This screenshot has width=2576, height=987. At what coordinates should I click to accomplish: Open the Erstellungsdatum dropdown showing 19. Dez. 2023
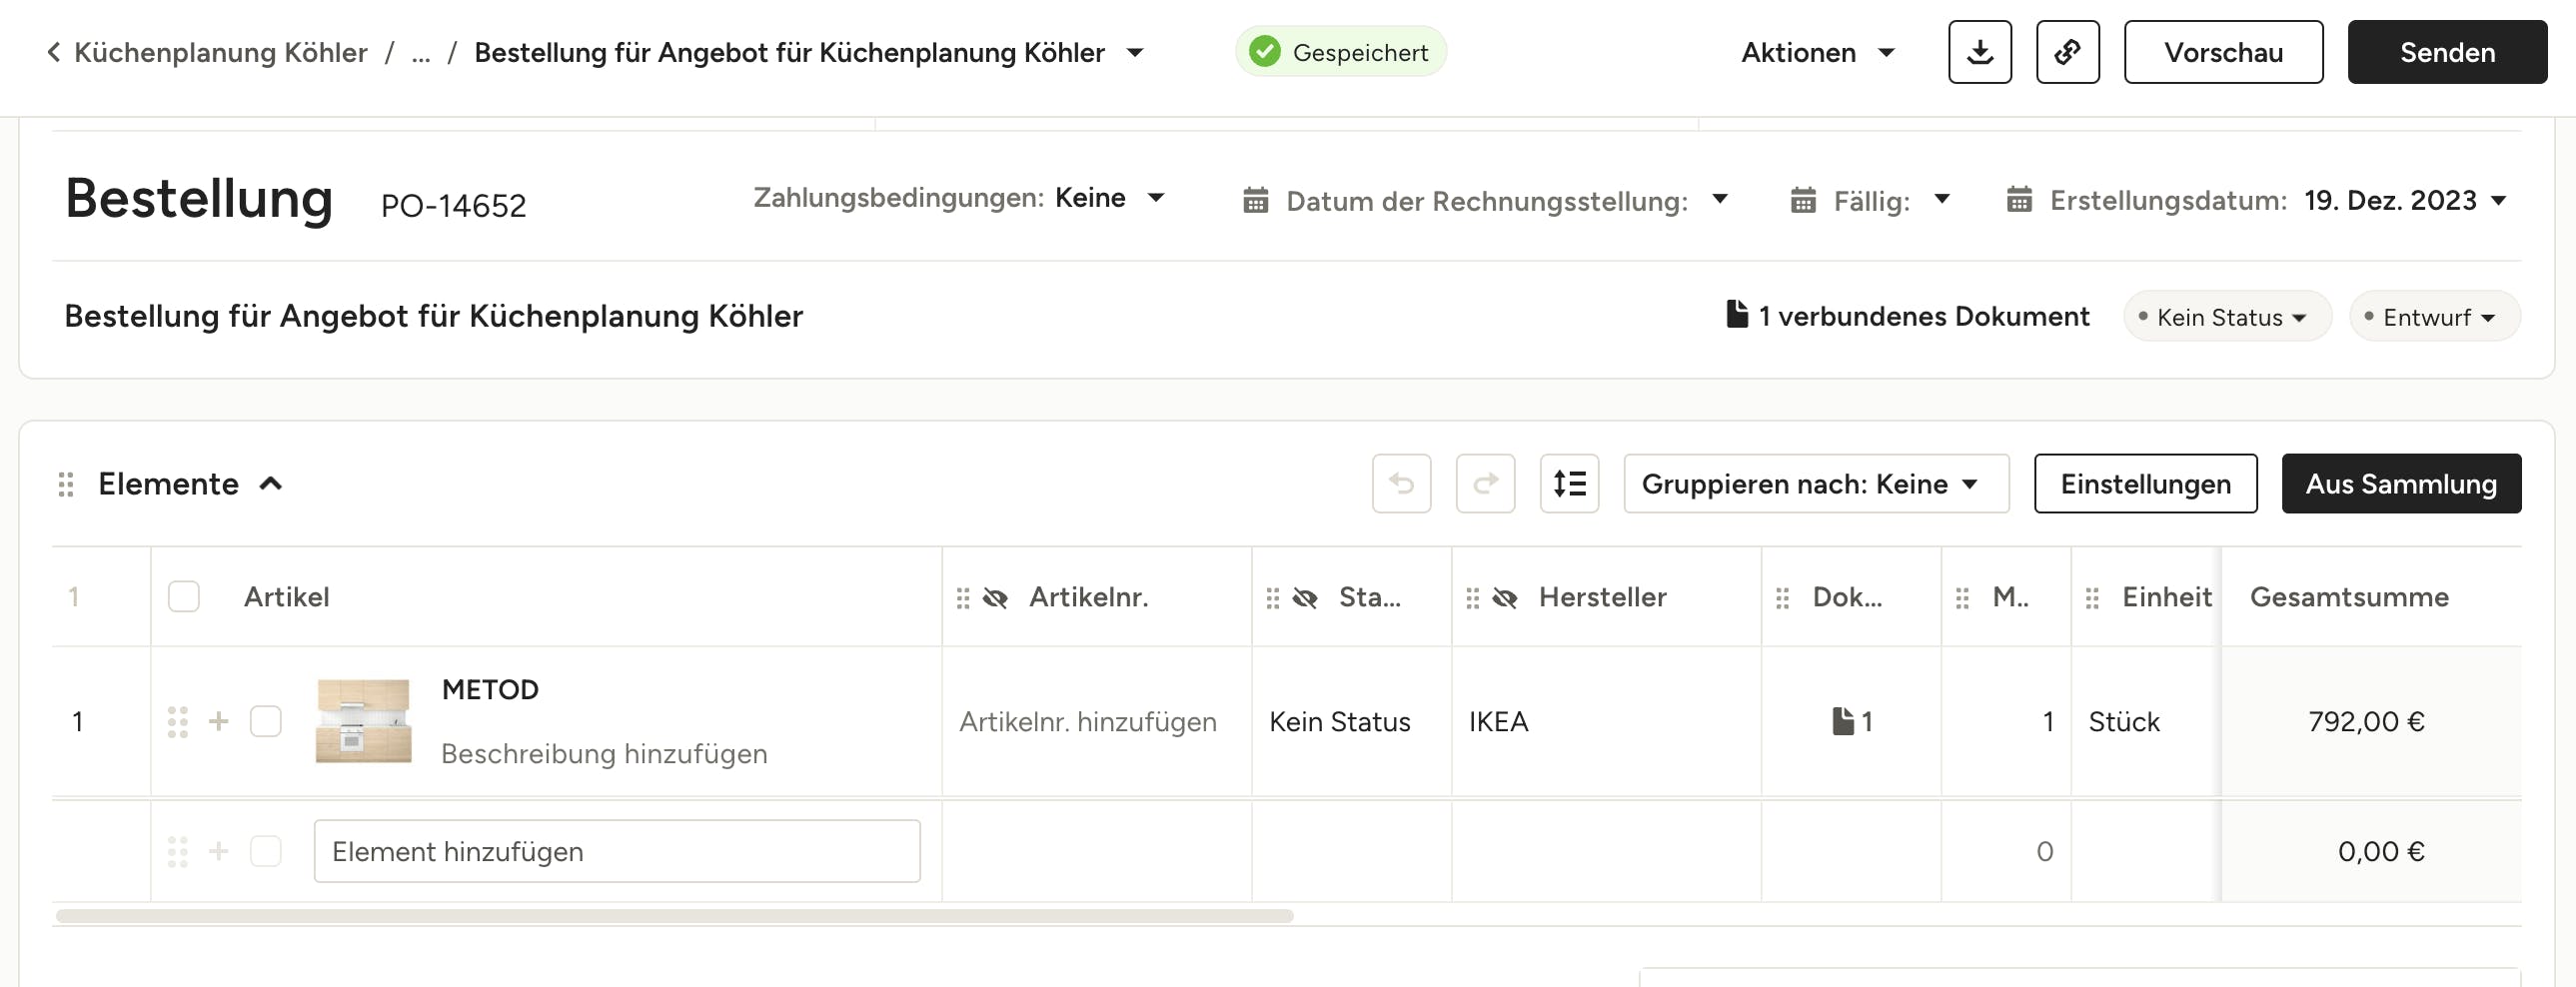(x=2406, y=200)
